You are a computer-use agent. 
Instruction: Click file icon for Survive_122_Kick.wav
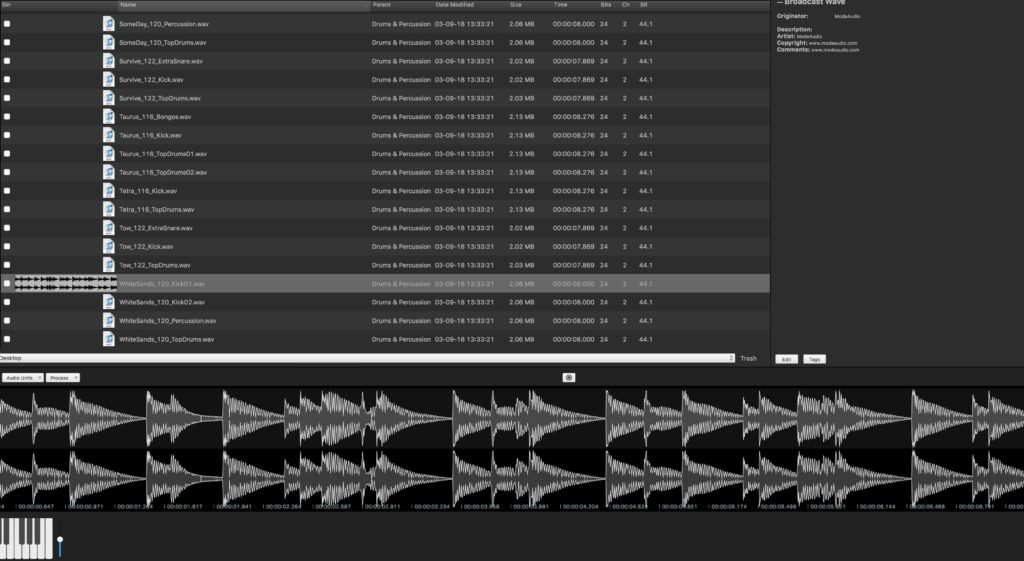pyautogui.click(x=108, y=80)
